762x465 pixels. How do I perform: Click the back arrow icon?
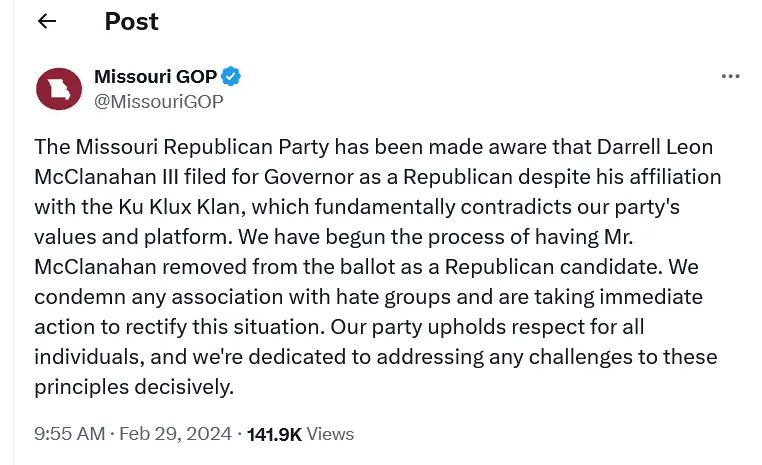pos(46,22)
